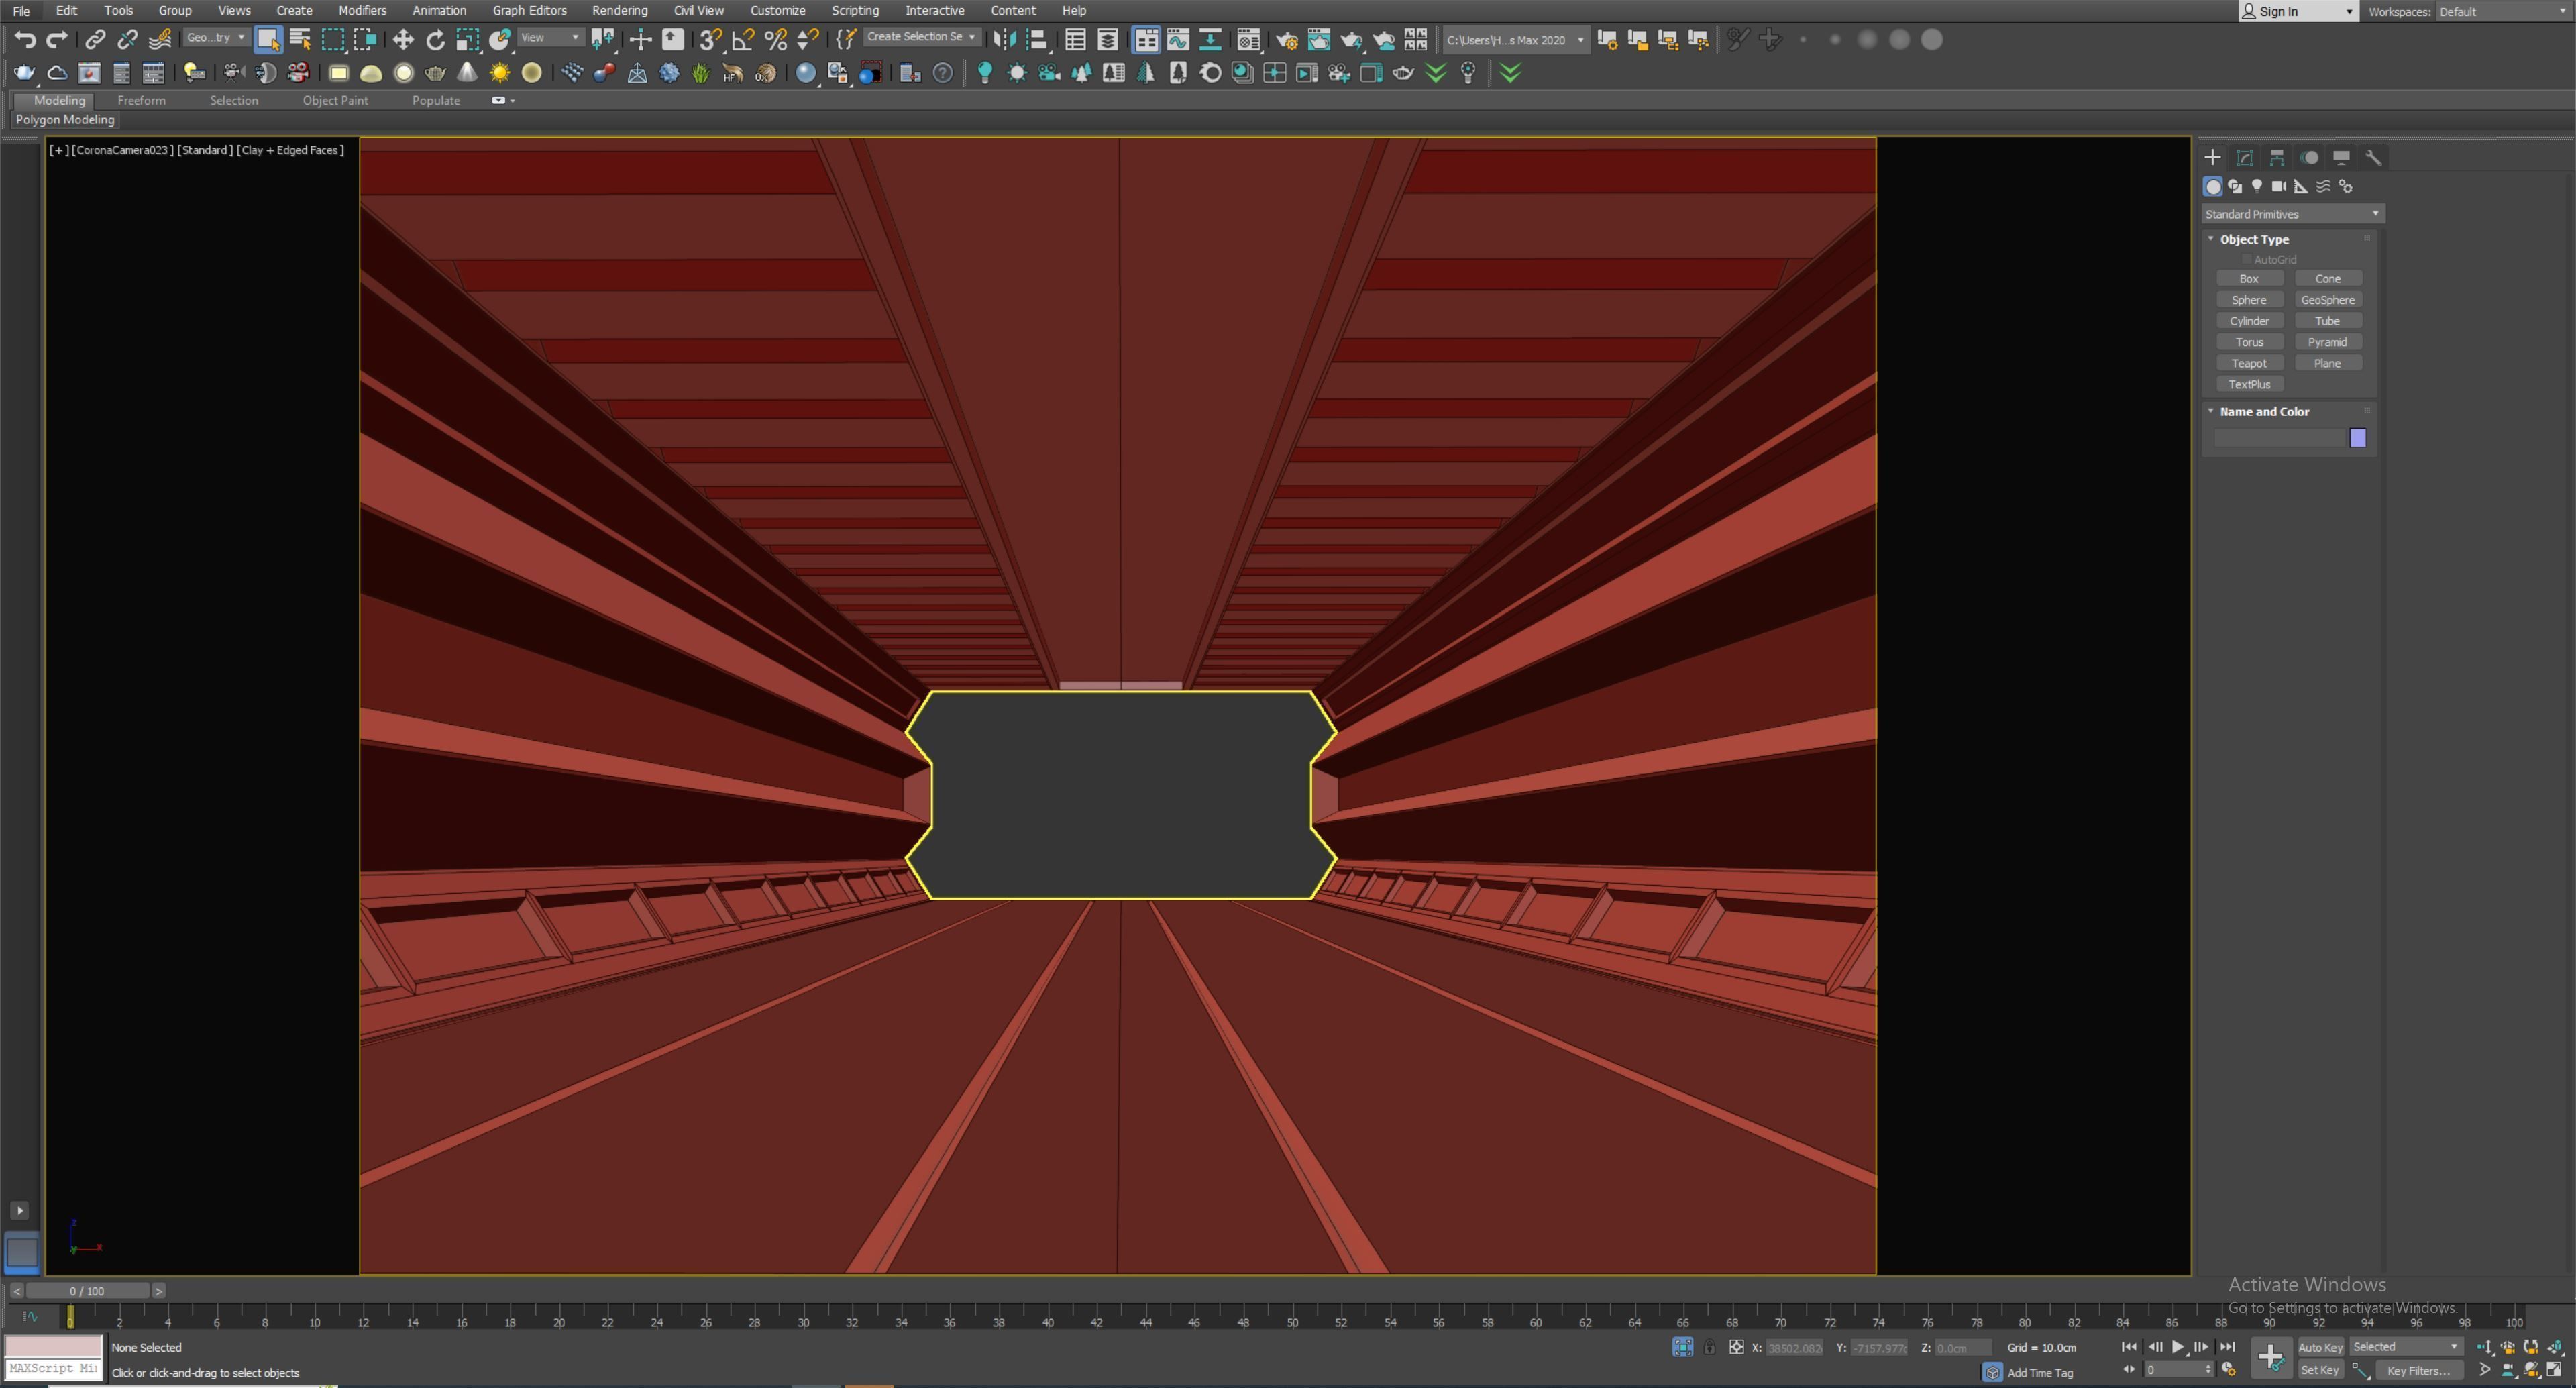Image resolution: width=2576 pixels, height=1388 pixels.
Task: Choose the Select and Move tool
Action: (403, 40)
